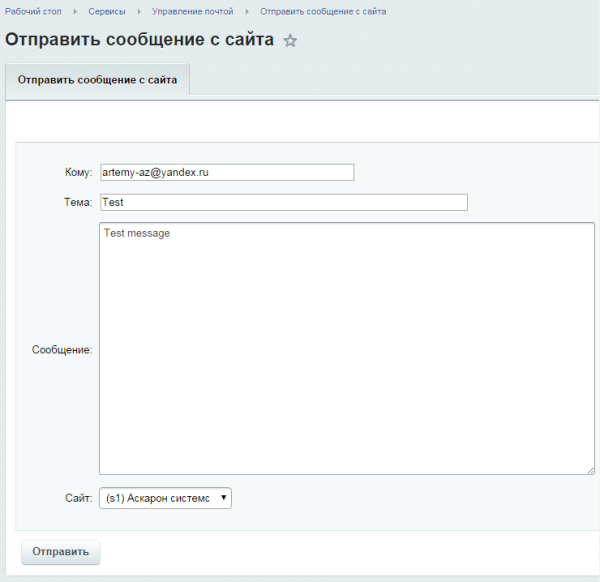The width and height of the screenshot is (600, 582).
Task: Add page to favorites with star icon
Action: (x=290, y=41)
